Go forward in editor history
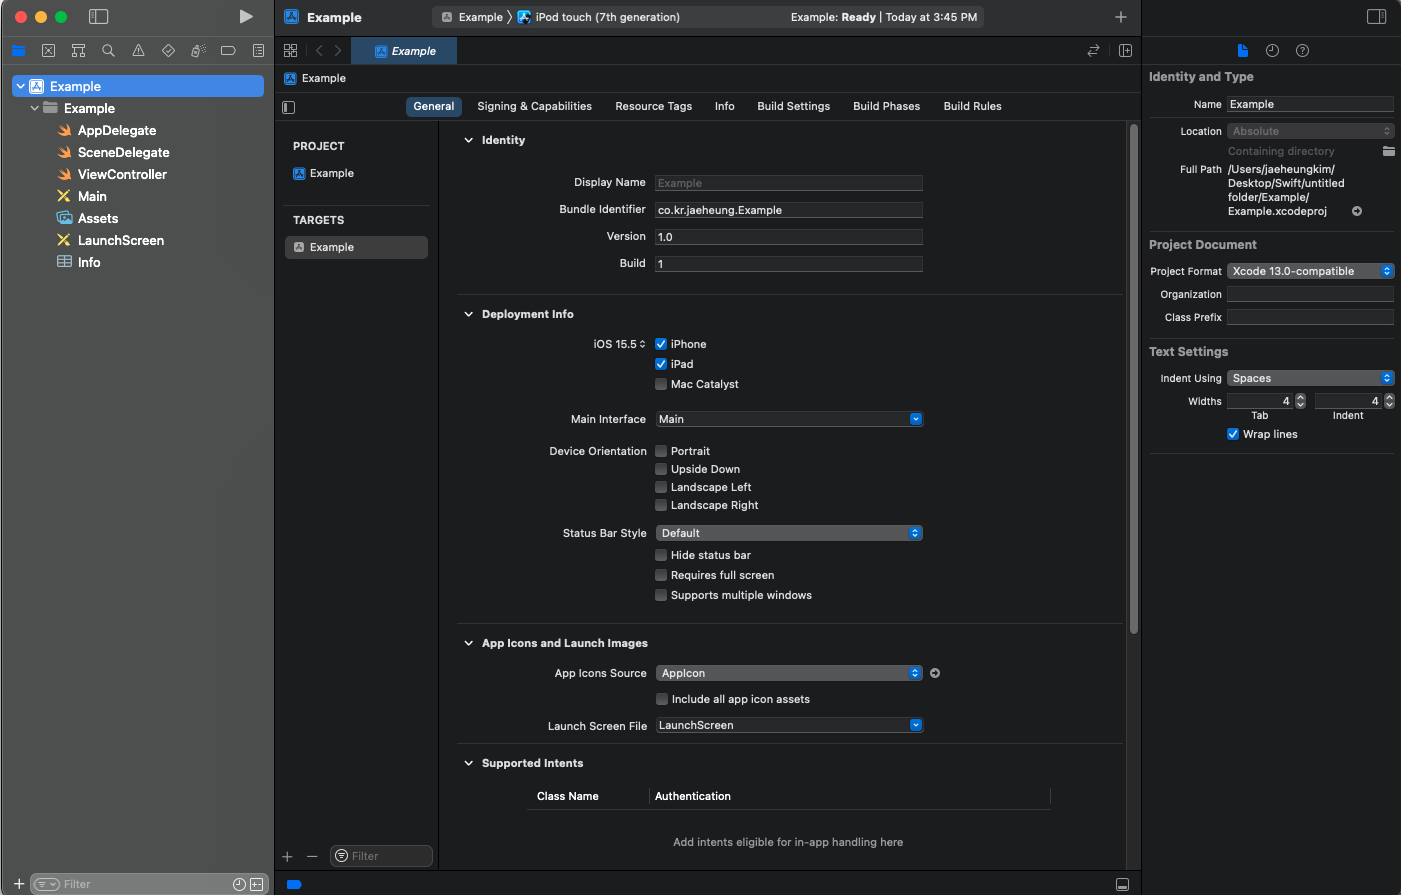Screen dimensions: 1401x895 (x=338, y=50)
